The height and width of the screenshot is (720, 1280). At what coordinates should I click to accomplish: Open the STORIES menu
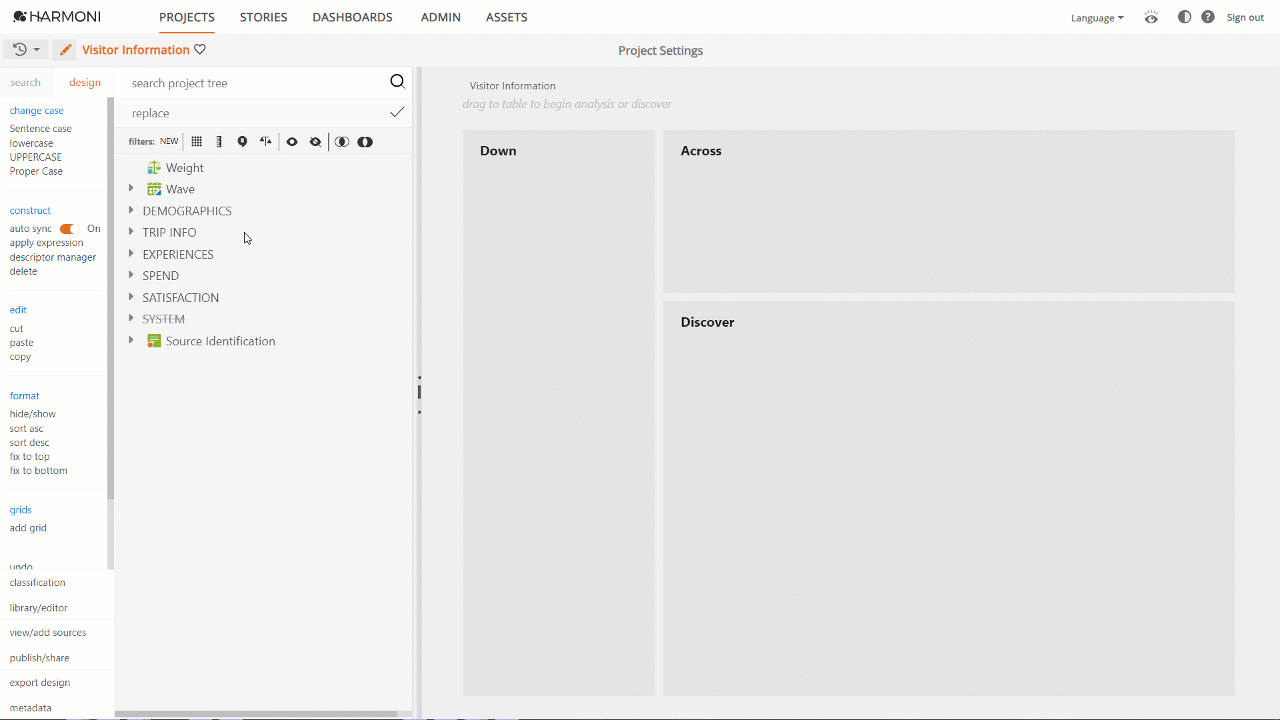[264, 17]
